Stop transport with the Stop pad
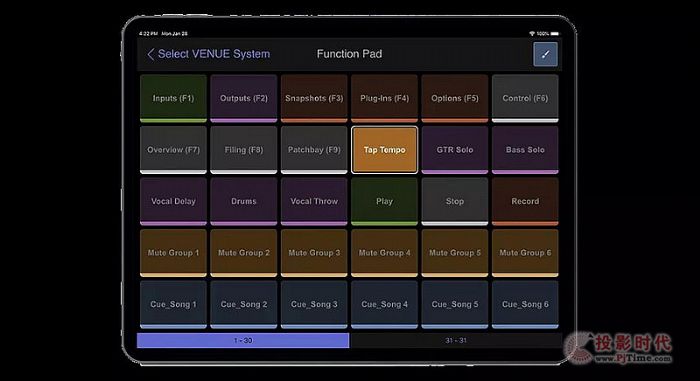 tap(454, 201)
